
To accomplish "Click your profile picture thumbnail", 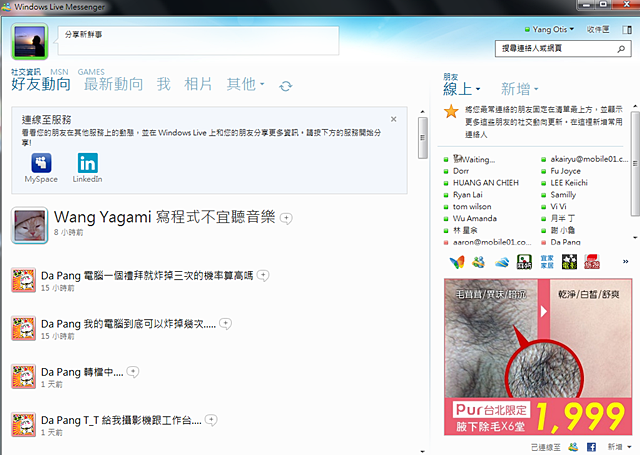I will pyautogui.click(x=29, y=41).
